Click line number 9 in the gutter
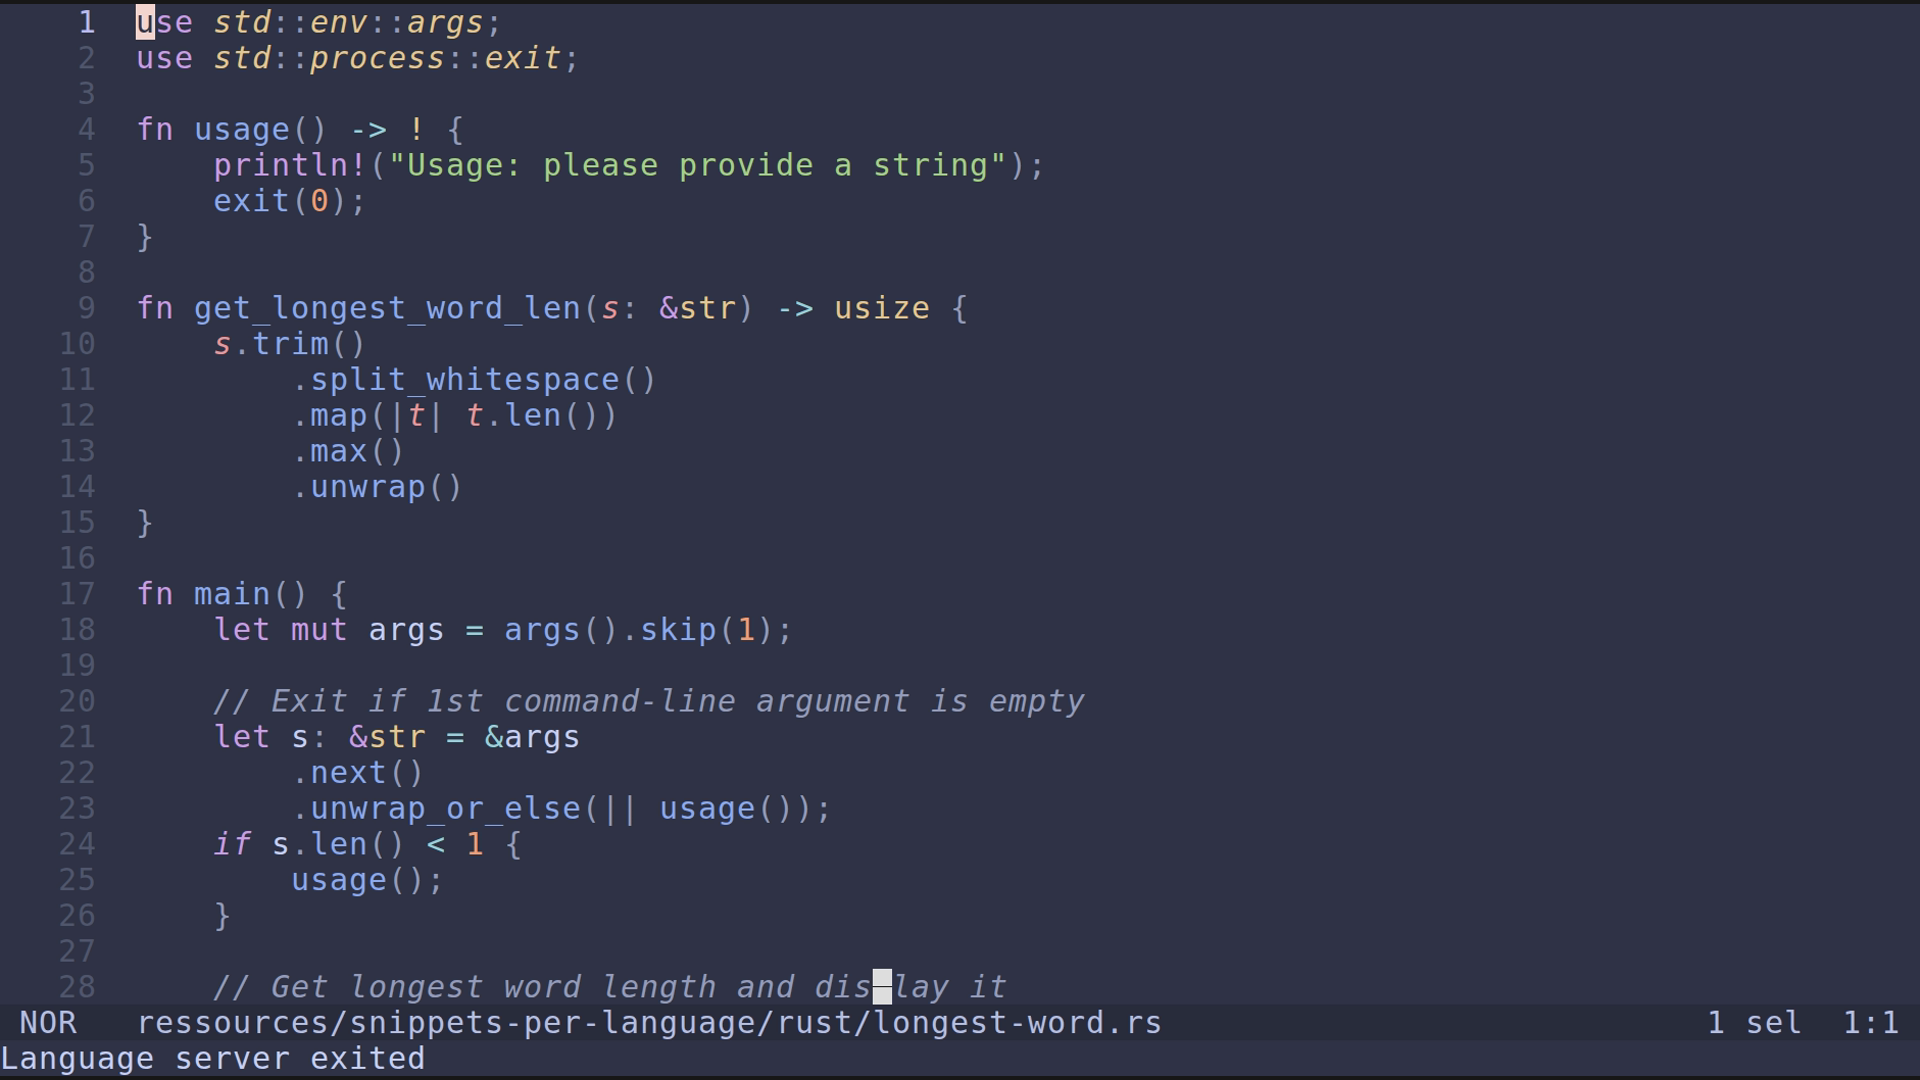The image size is (1920, 1080). coord(86,308)
